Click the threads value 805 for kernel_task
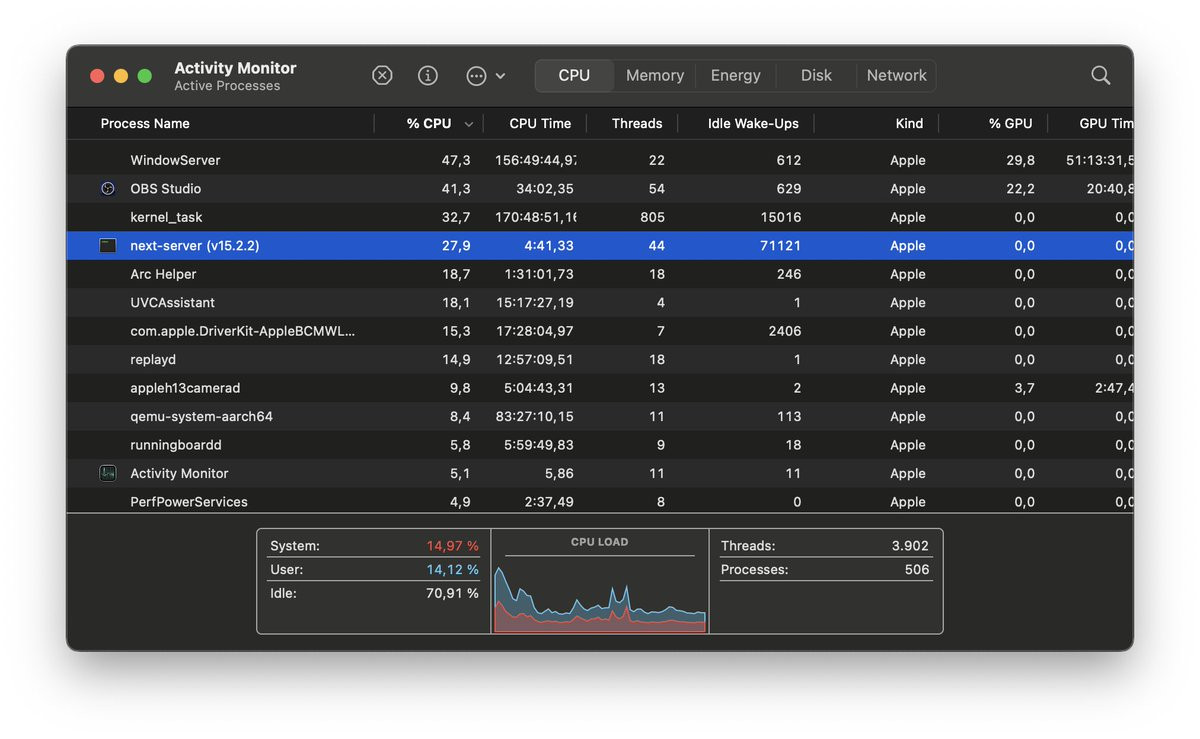Image resolution: width=1200 pixels, height=739 pixels. [x=652, y=217]
